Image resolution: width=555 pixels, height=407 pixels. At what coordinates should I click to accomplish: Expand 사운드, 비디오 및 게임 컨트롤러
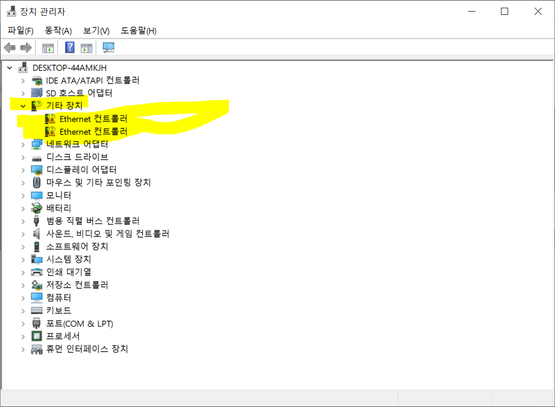(23, 234)
